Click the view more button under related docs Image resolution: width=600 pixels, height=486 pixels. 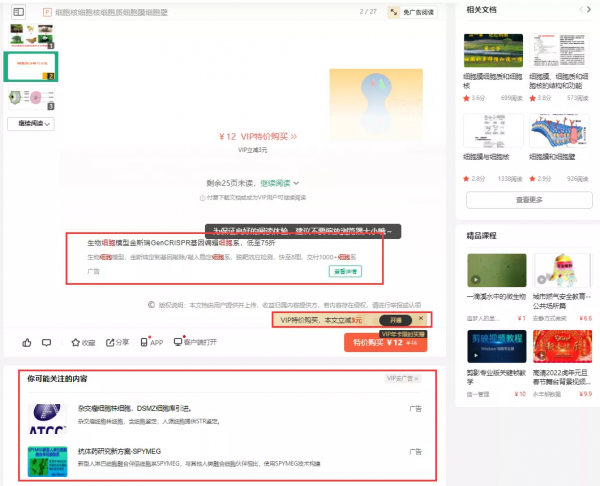(x=529, y=200)
